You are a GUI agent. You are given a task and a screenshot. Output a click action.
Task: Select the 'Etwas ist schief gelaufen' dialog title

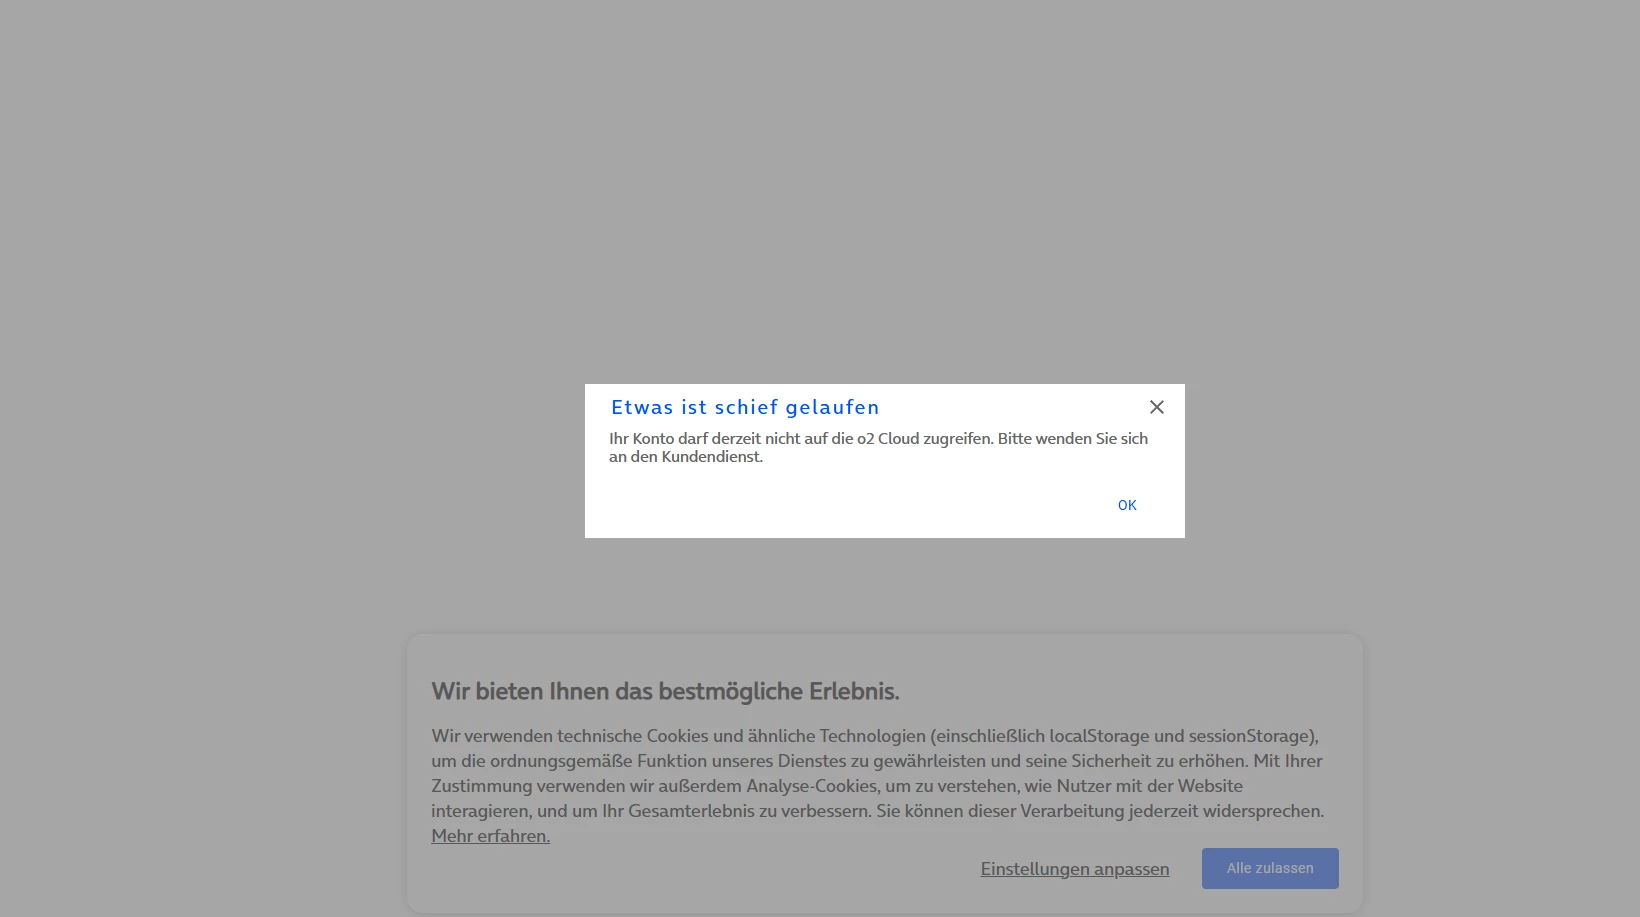pyautogui.click(x=745, y=407)
